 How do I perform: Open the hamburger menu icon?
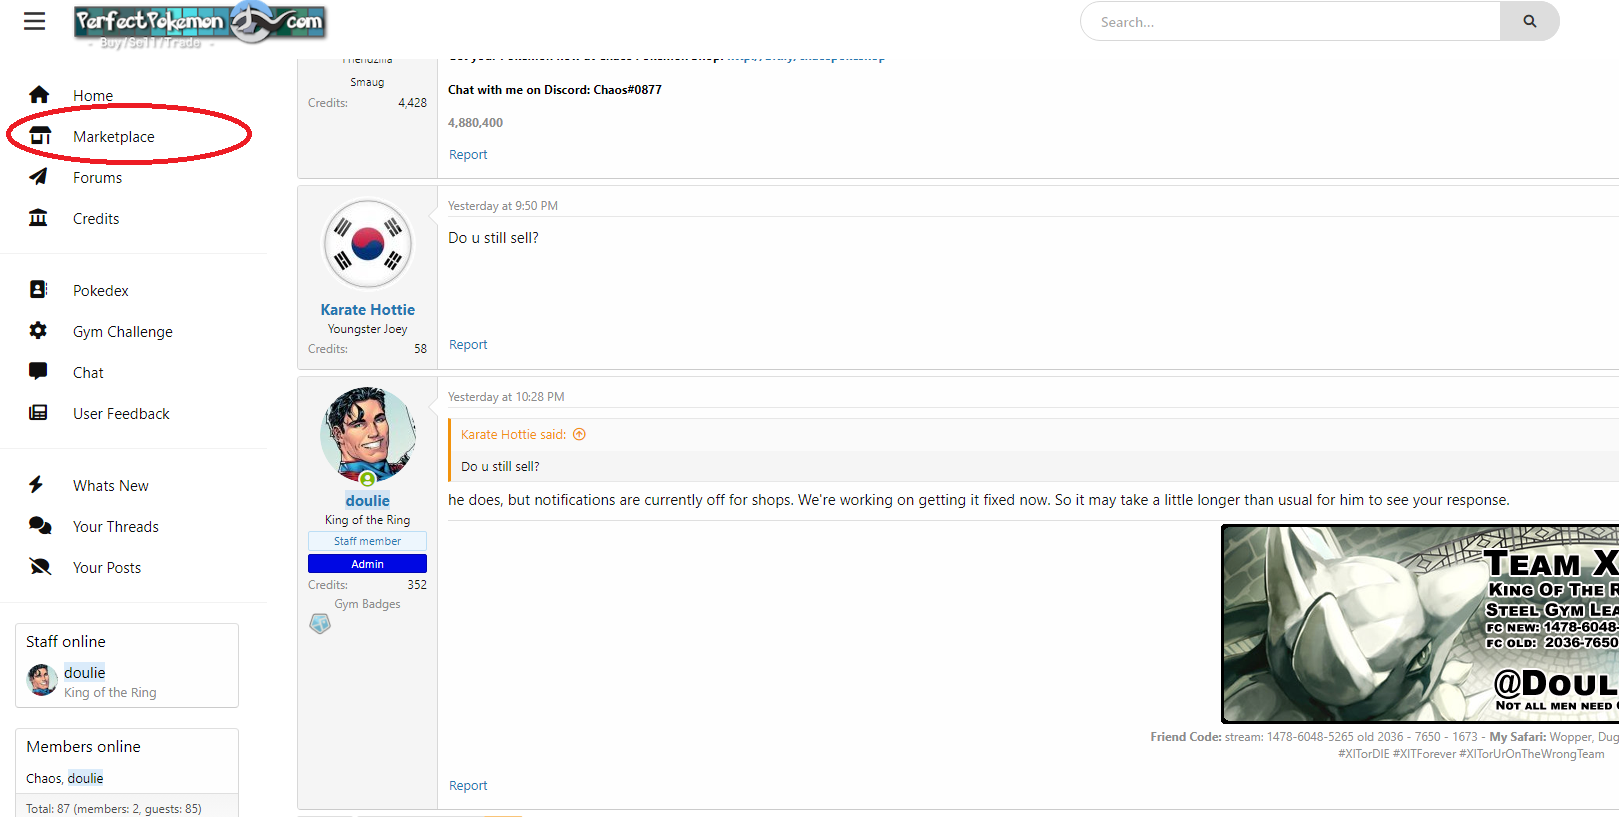[x=34, y=21]
